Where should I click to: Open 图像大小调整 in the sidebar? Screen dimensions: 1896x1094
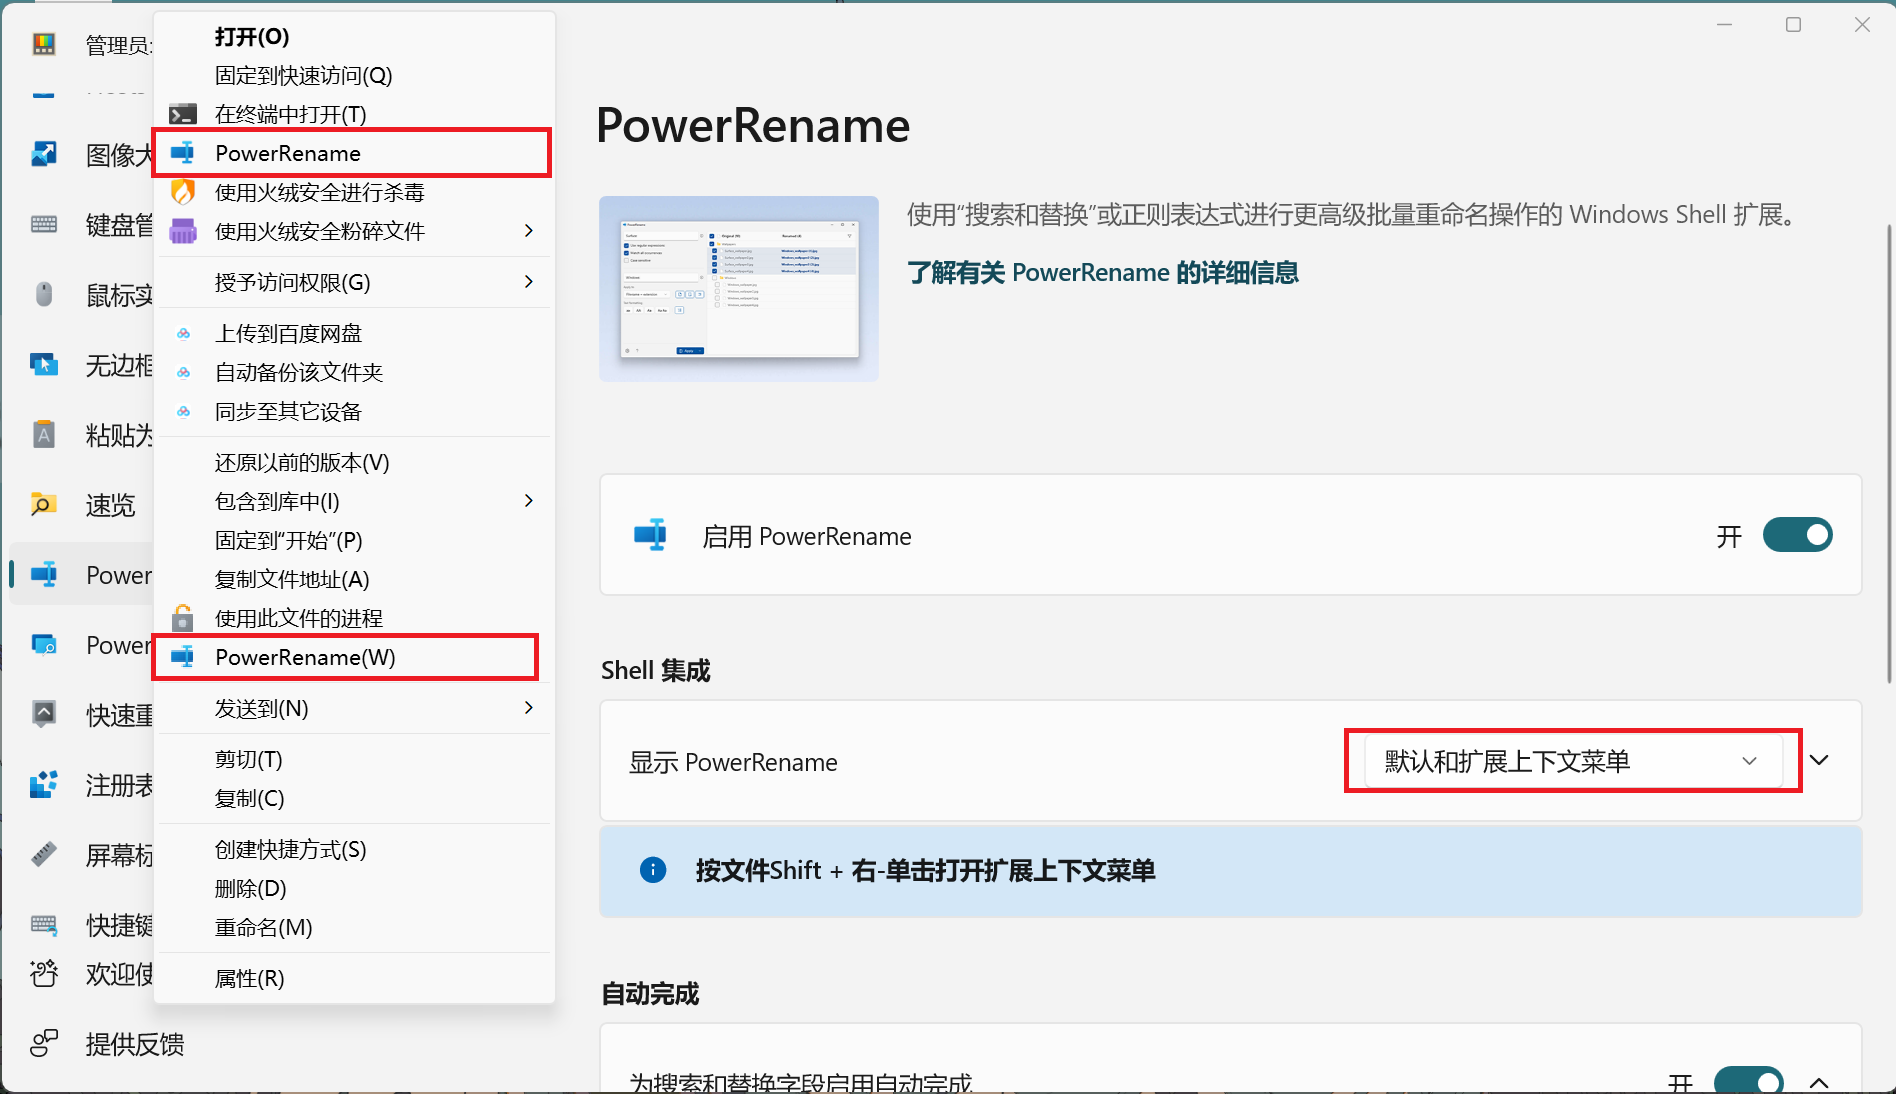coord(43,155)
